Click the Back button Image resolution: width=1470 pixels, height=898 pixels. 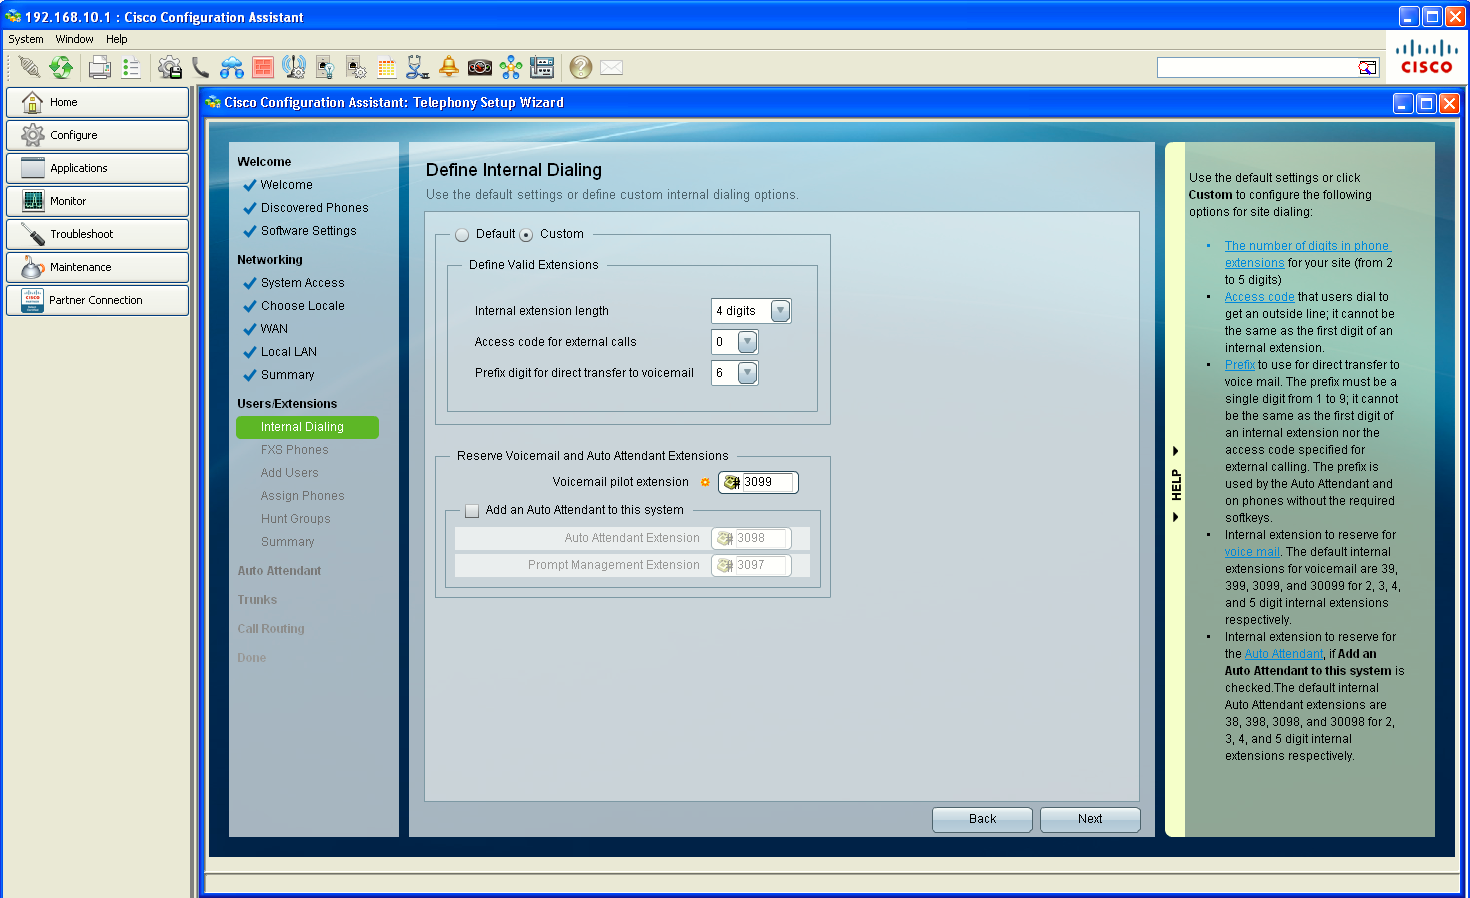(982, 819)
